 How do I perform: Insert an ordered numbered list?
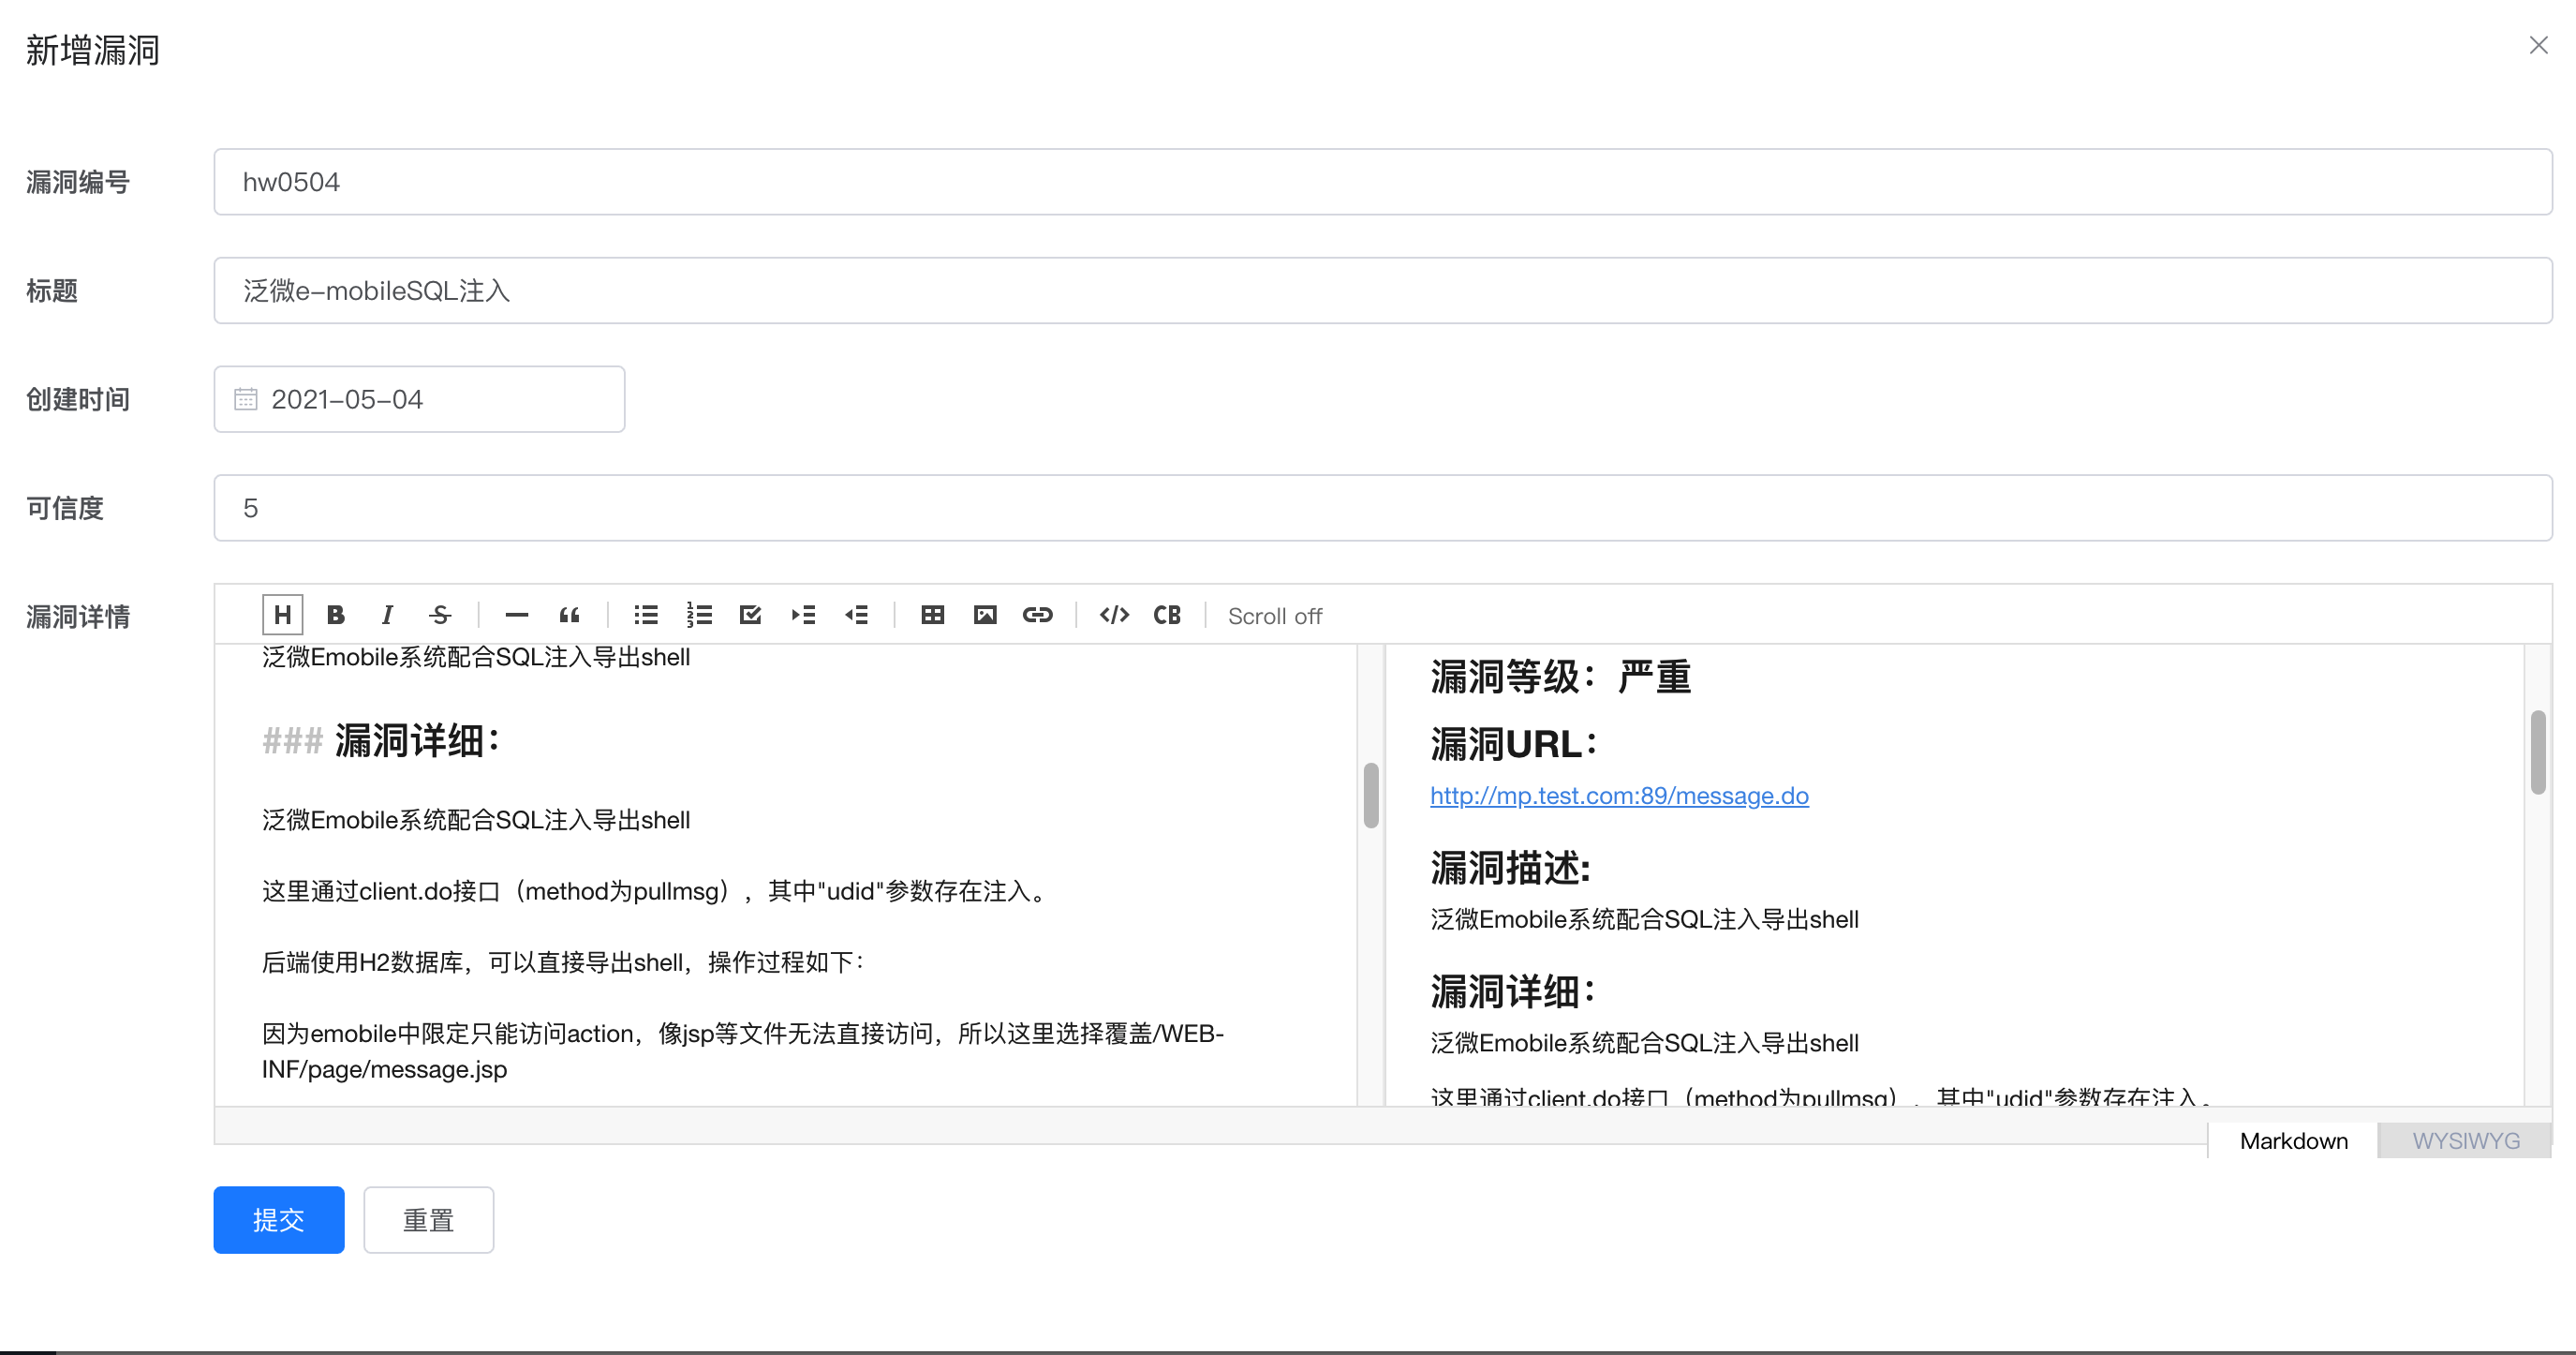coord(699,615)
